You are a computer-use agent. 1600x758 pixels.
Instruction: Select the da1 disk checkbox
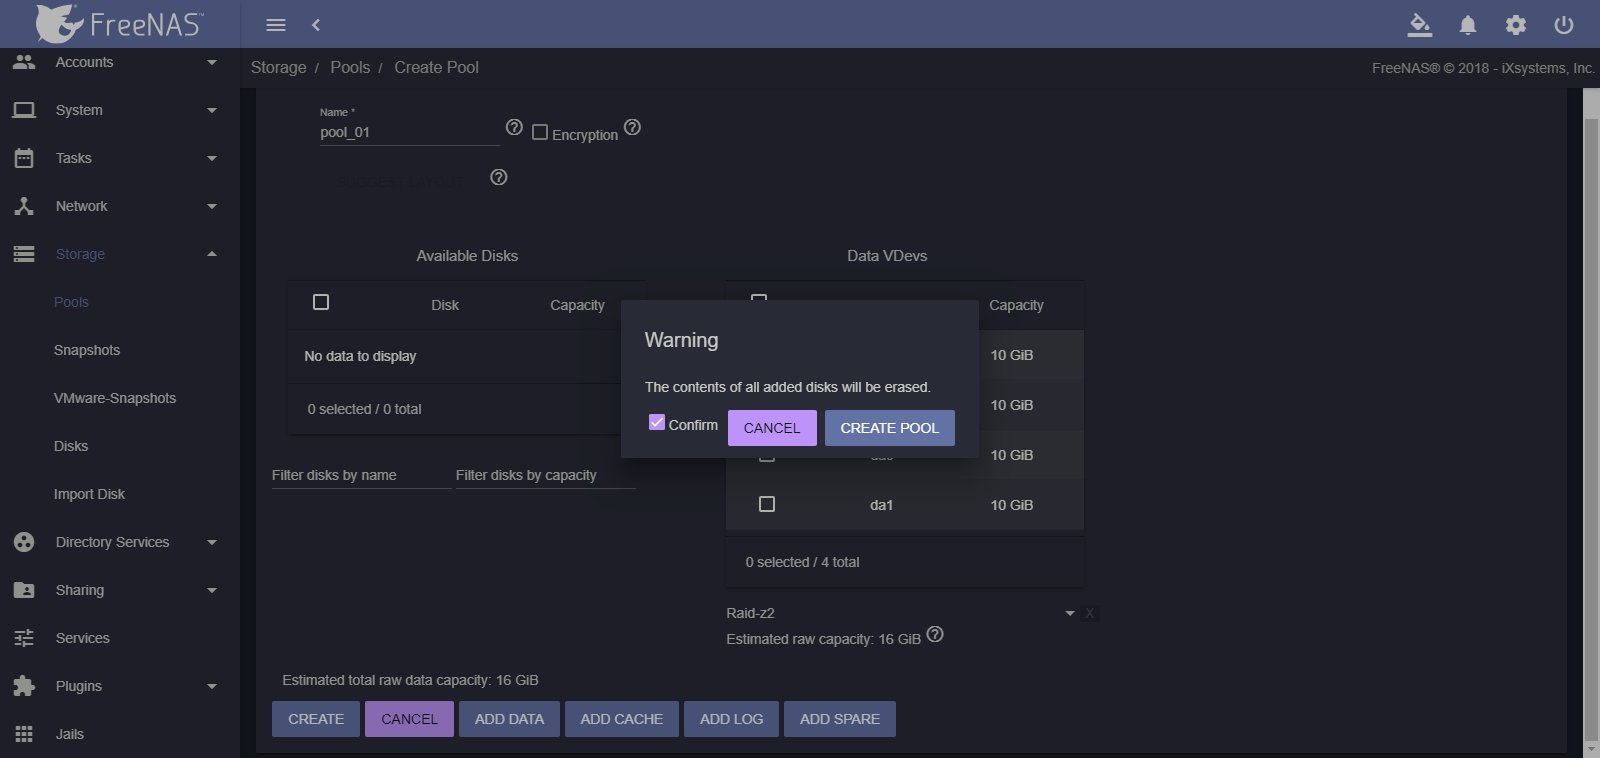coord(767,504)
